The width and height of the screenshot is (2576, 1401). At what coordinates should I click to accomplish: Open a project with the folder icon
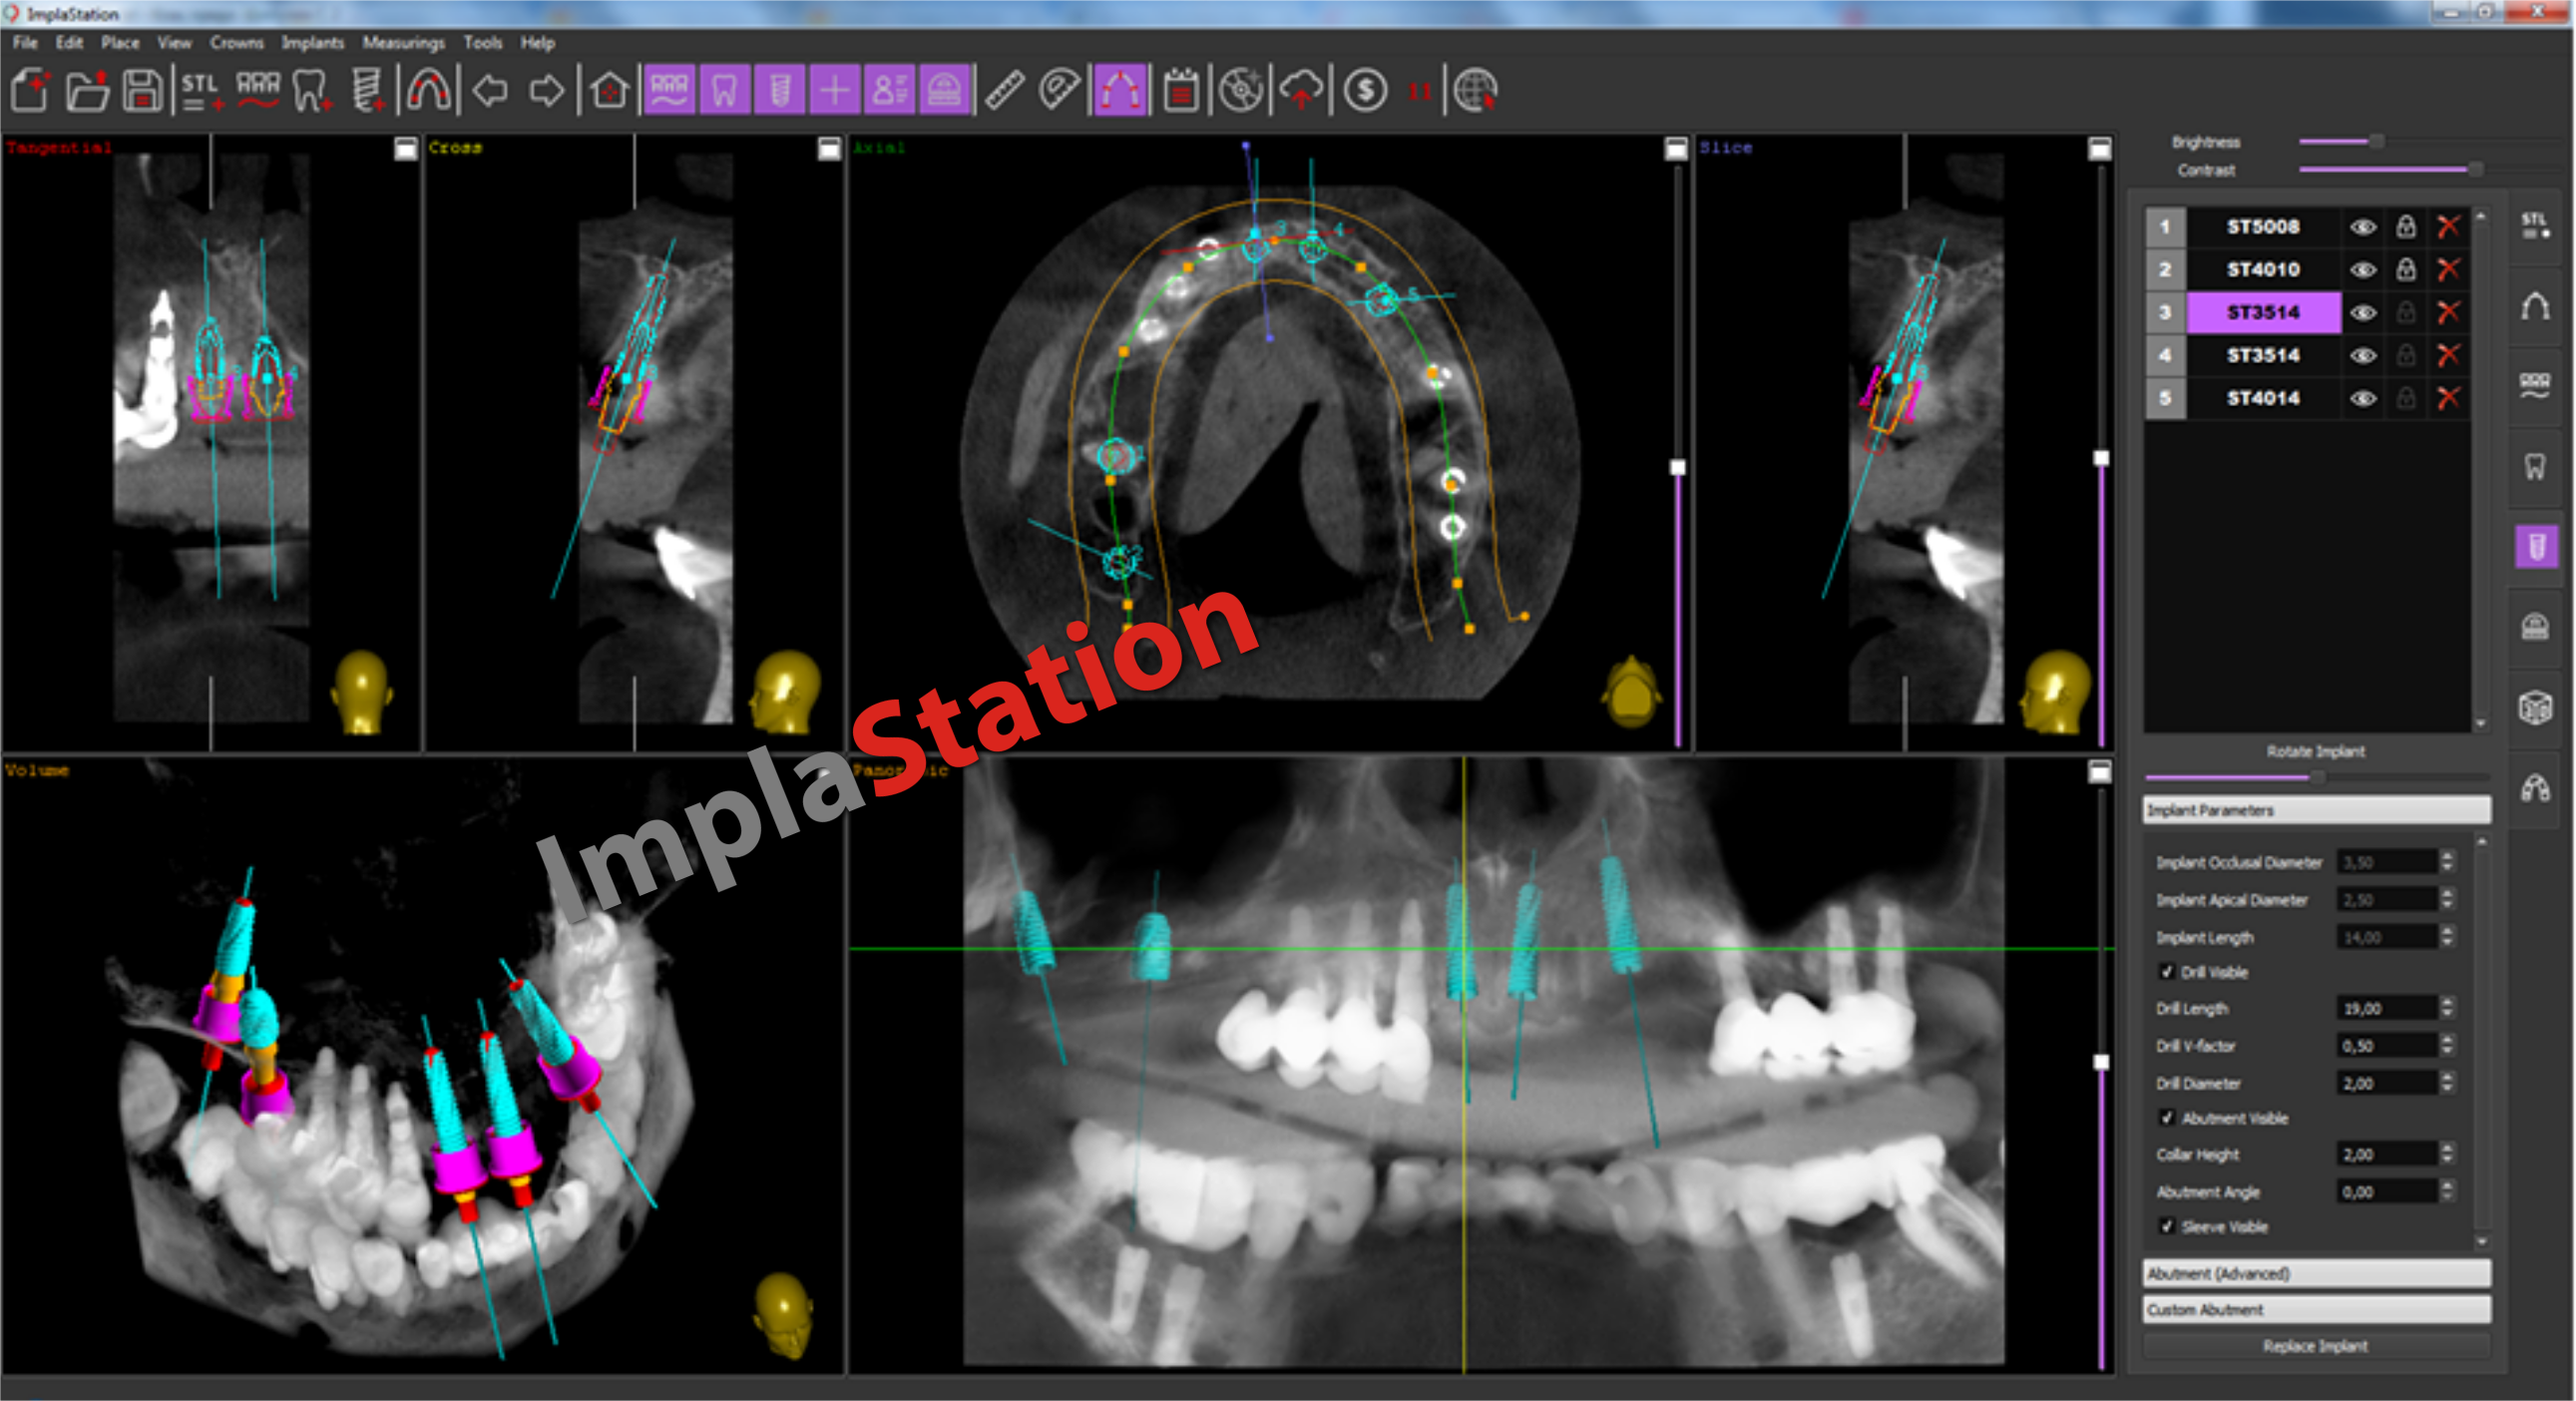tap(87, 90)
